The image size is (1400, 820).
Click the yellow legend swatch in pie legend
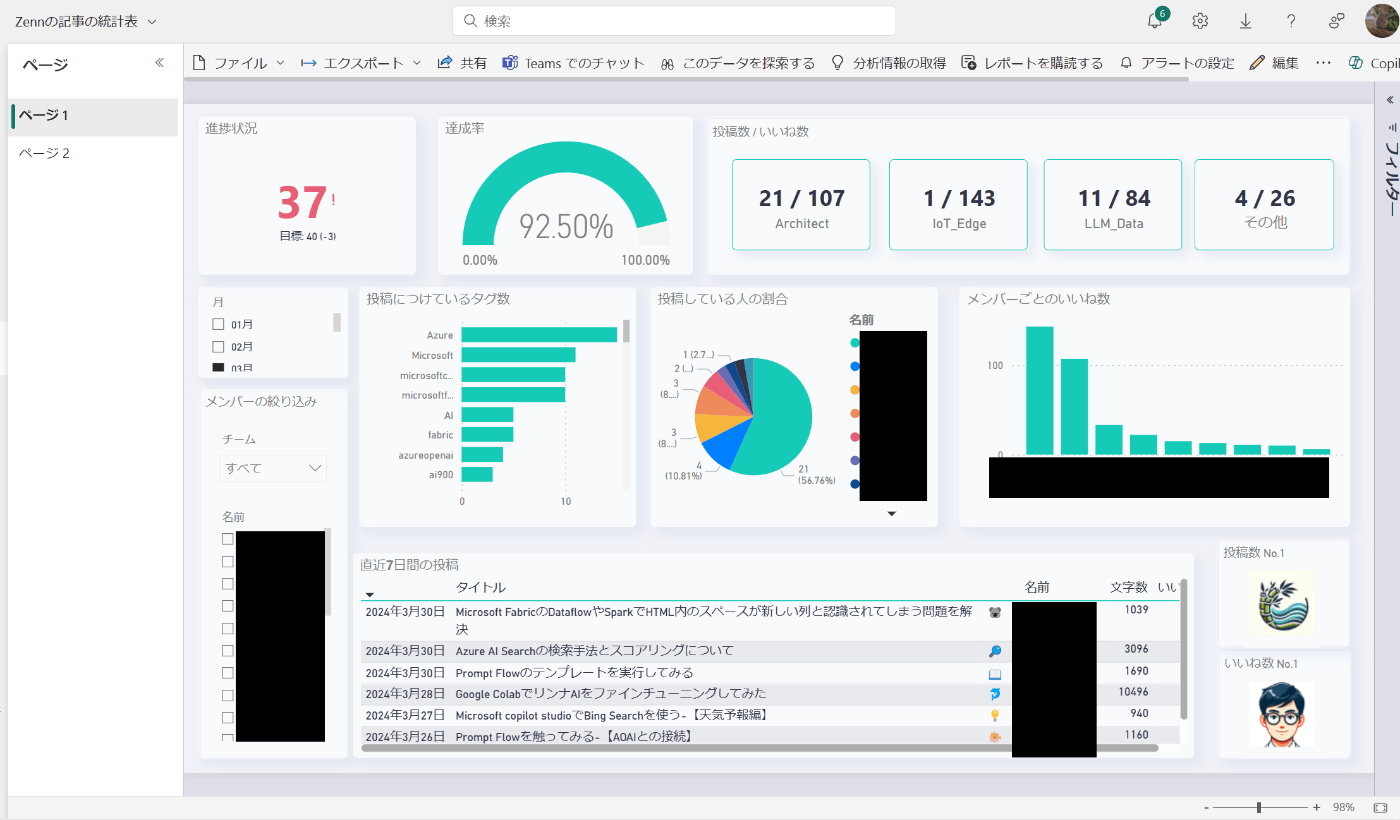tap(854, 390)
